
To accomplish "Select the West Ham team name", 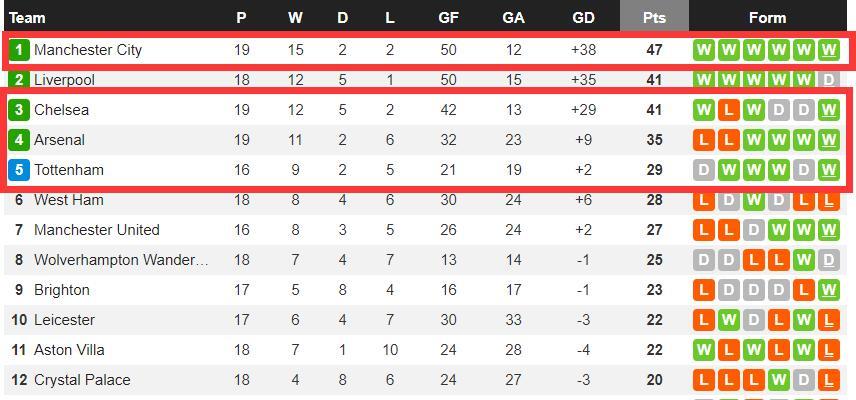I will pos(69,200).
